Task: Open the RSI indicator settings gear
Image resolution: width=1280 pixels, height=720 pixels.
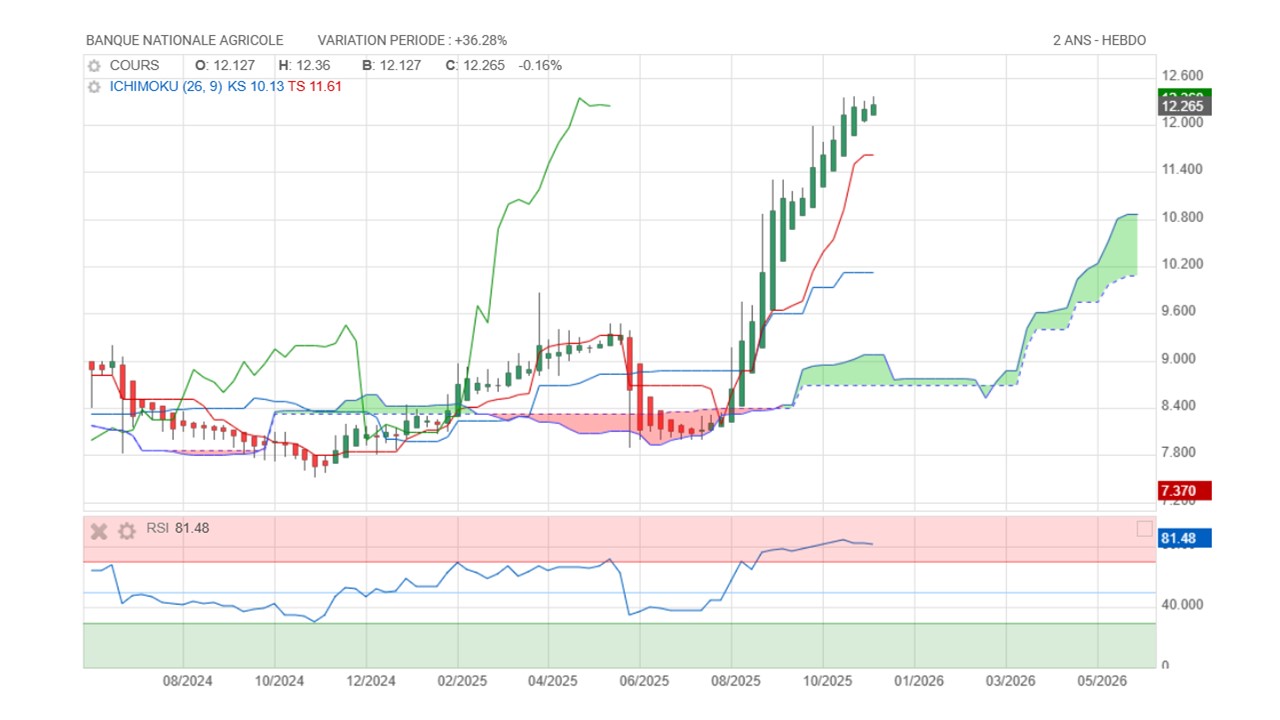Action: [x=126, y=531]
